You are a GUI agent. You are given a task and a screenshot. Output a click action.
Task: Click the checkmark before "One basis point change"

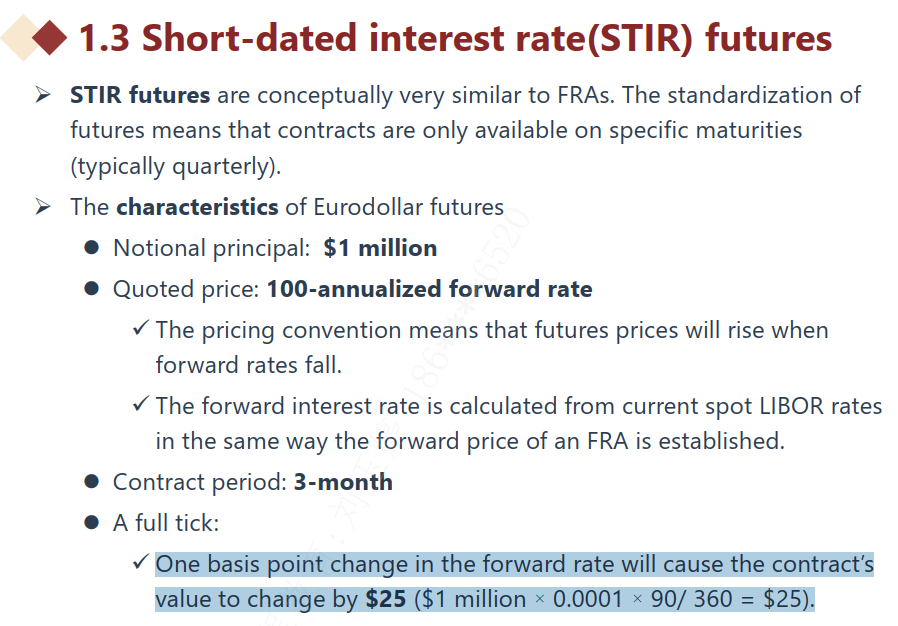click(x=141, y=564)
